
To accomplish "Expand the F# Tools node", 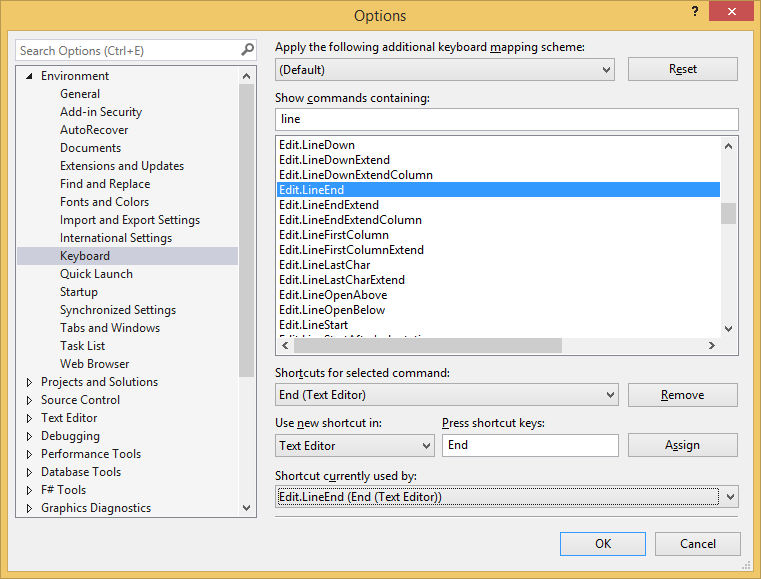I will click(x=29, y=490).
